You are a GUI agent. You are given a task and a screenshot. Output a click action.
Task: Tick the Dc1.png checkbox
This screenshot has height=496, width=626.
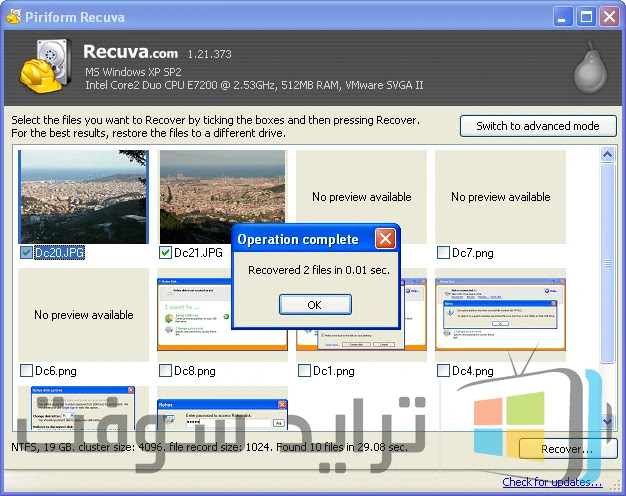click(304, 371)
